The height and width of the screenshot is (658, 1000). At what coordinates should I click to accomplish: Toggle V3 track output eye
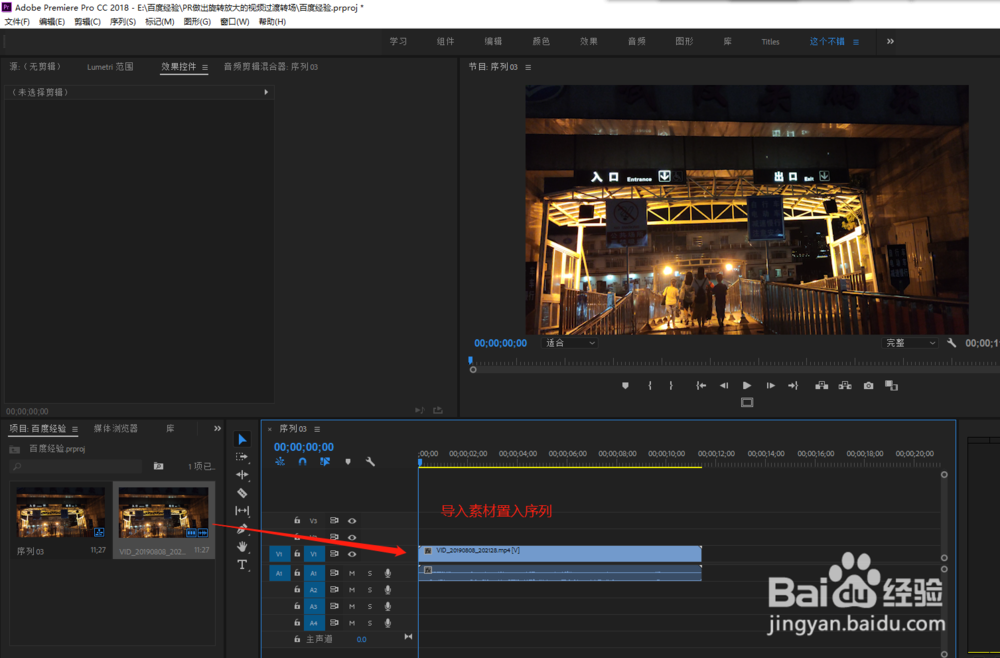point(352,521)
